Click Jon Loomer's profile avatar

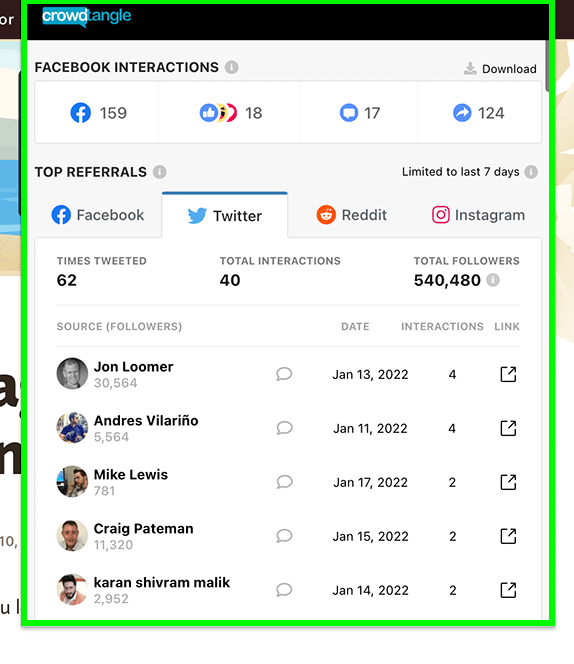pyautogui.click(x=72, y=374)
